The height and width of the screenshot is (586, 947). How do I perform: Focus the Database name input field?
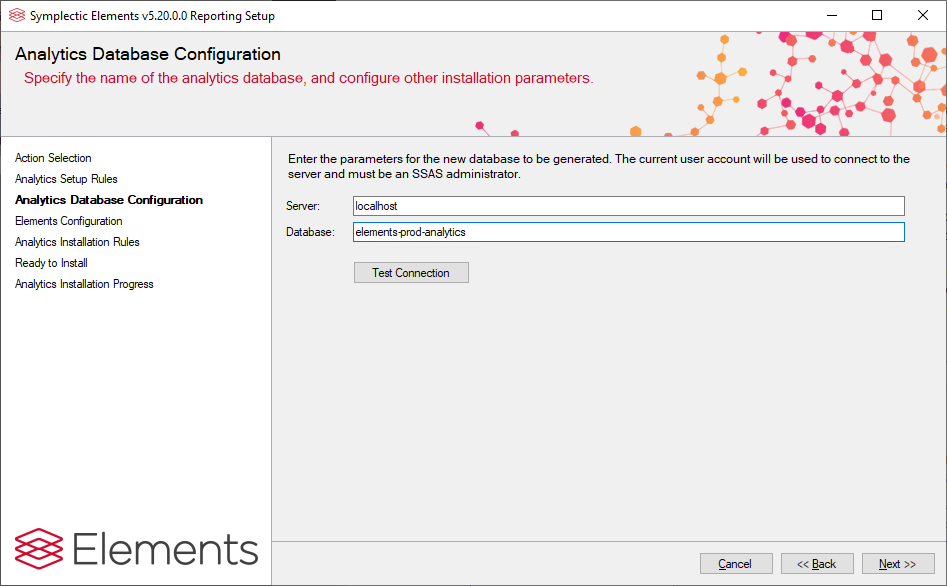pyautogui.click(x=629, y=232)
